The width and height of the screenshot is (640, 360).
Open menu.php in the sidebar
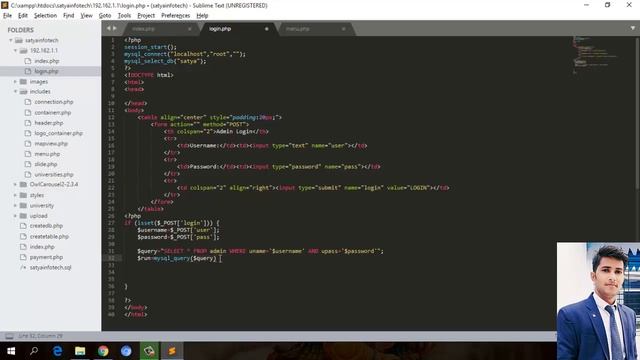[47, 154]
